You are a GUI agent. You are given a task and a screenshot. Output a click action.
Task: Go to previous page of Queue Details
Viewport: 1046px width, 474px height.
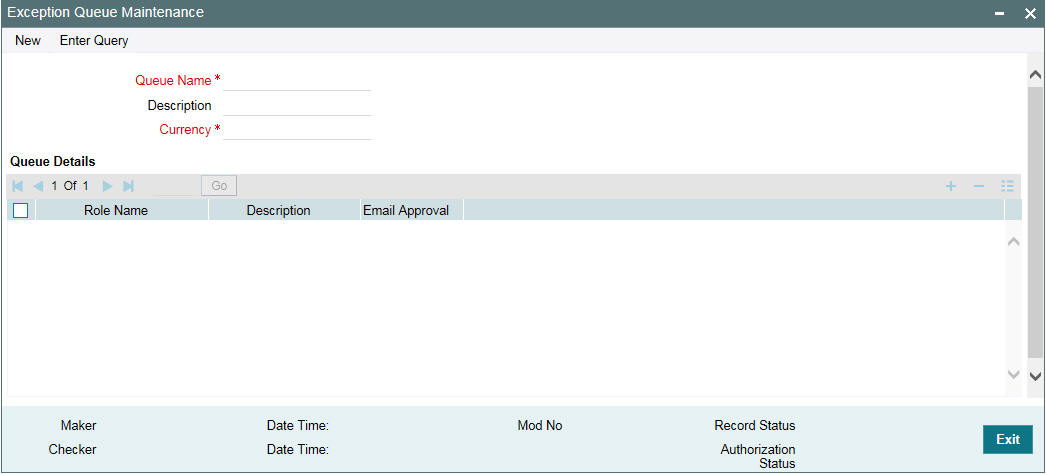pyautogui.click(x=38, y=186)
